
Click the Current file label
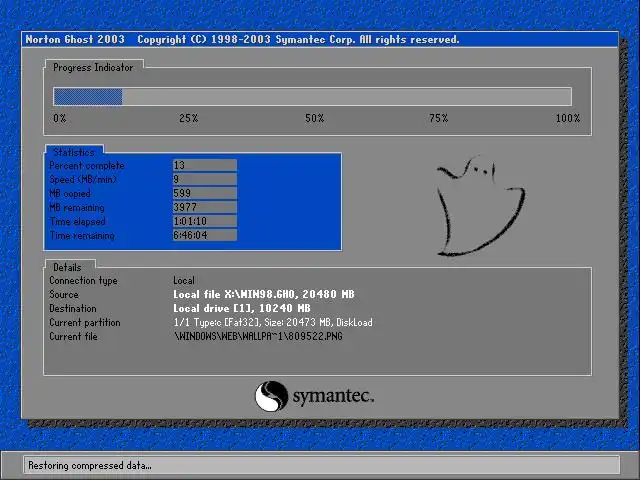73,336
